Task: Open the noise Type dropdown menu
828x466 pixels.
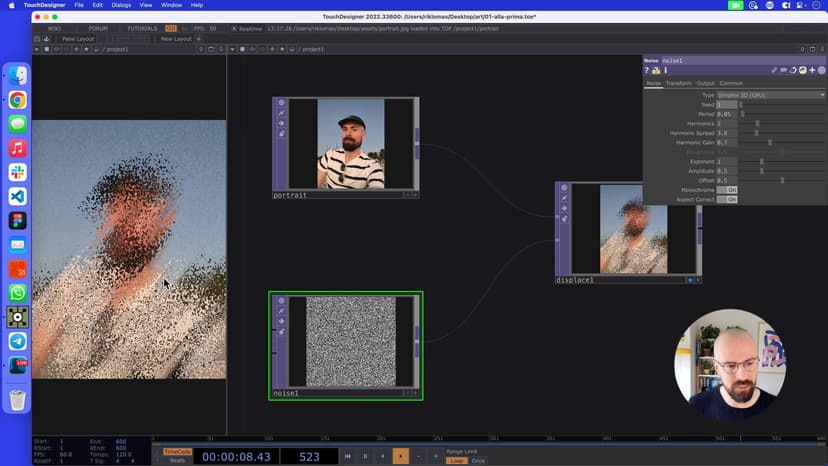Action: [771, 95]
